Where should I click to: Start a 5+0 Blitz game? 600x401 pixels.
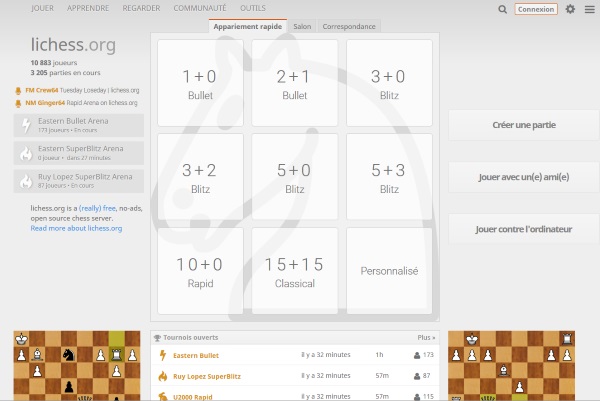tap(295, 177)
